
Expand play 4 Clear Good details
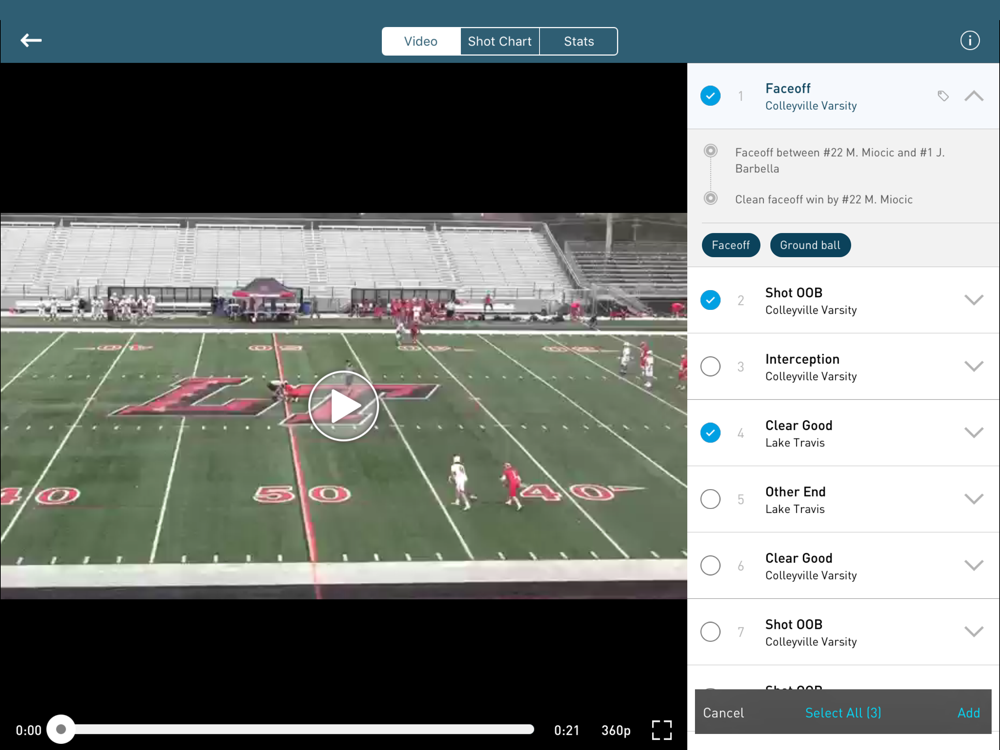(x=973, y=432)
